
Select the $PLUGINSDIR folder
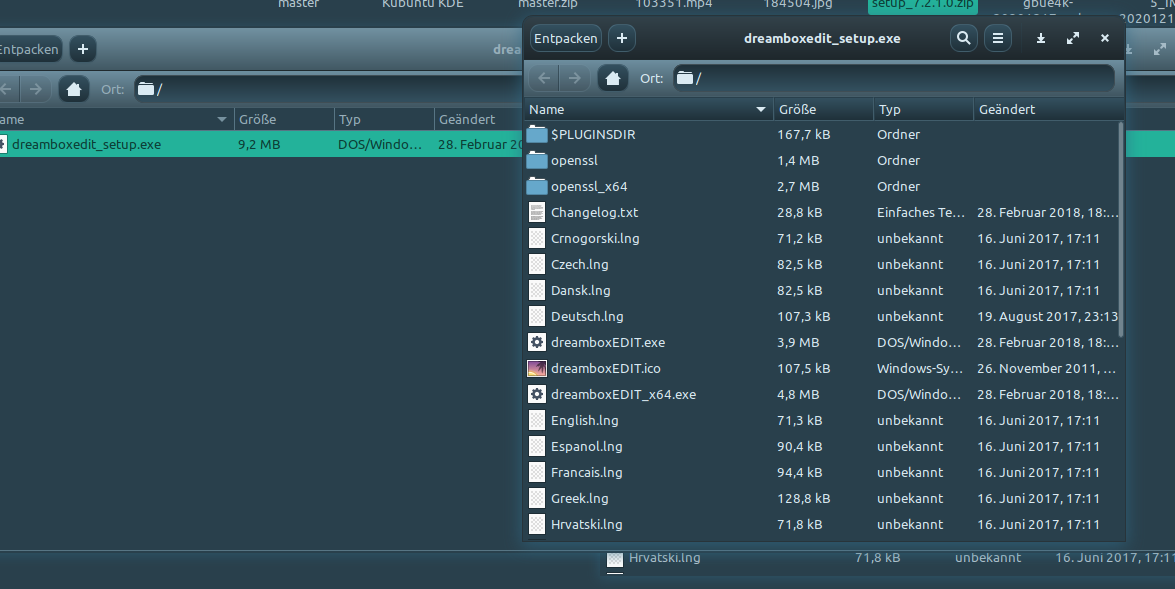821,135
